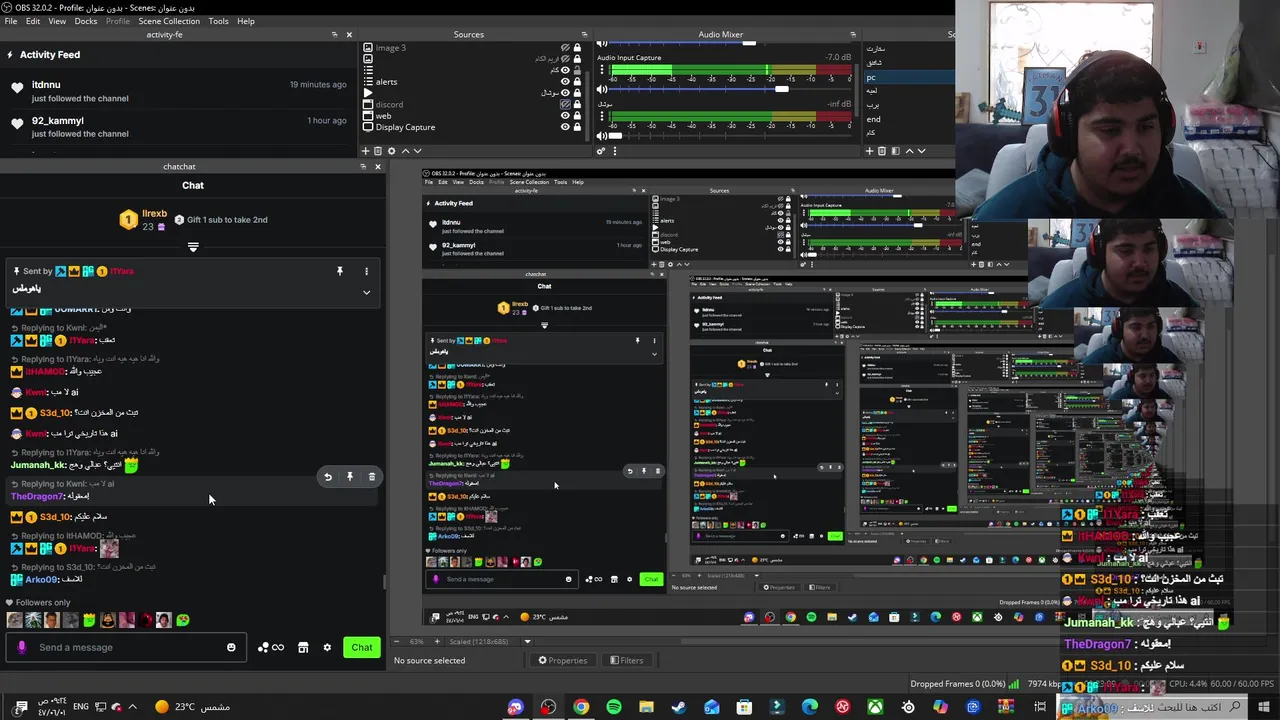1280x720 pixels.
Task: Mute Audio Input Capture speaker icon
Action: [x=602, y=90]
